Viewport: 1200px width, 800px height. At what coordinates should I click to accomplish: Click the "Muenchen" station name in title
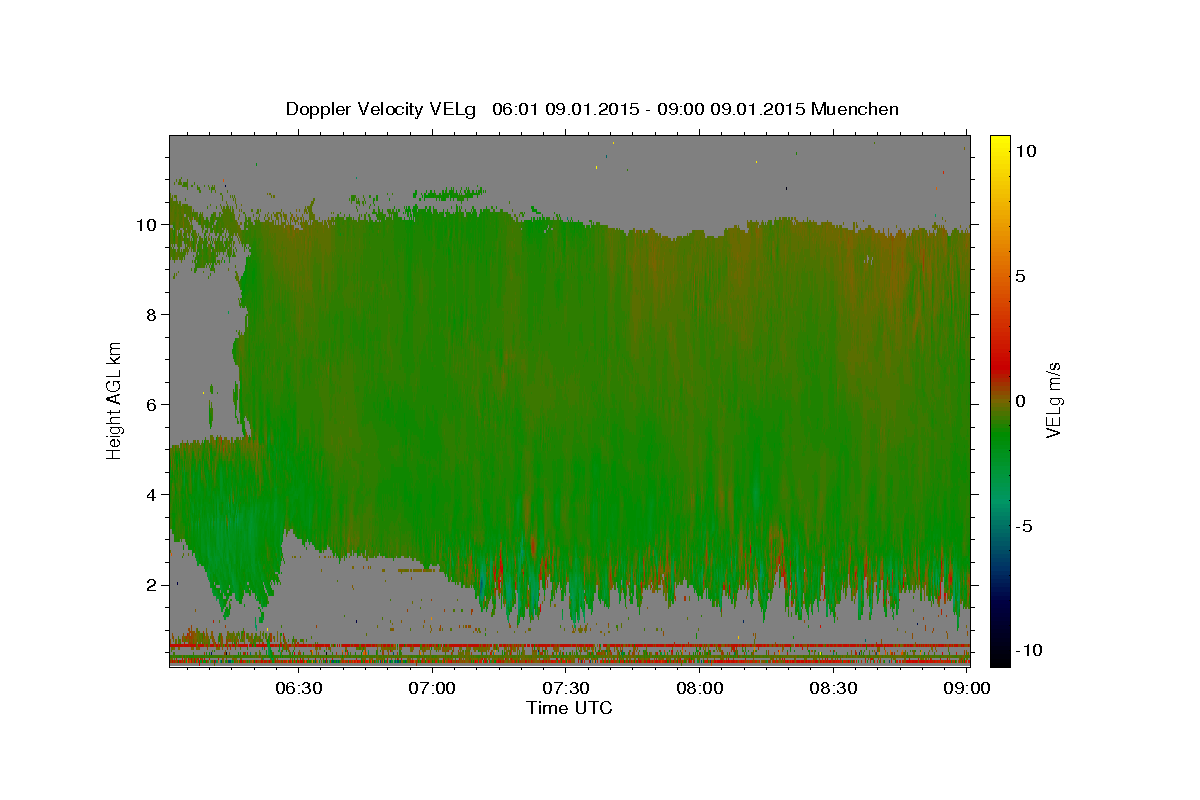(x=856, y=109)
